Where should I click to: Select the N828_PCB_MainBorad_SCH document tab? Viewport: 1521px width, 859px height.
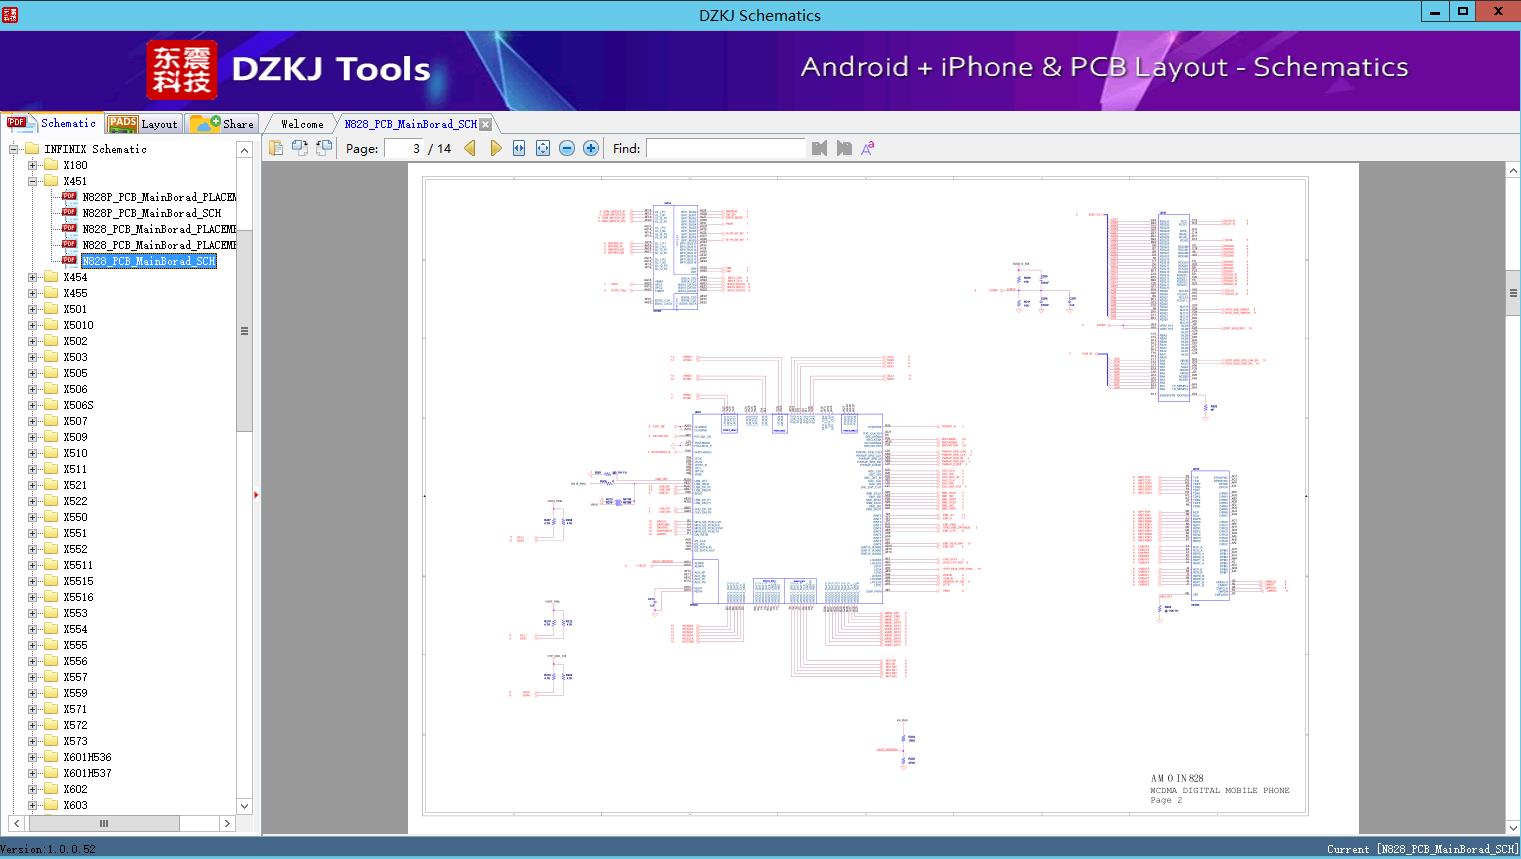410,124
